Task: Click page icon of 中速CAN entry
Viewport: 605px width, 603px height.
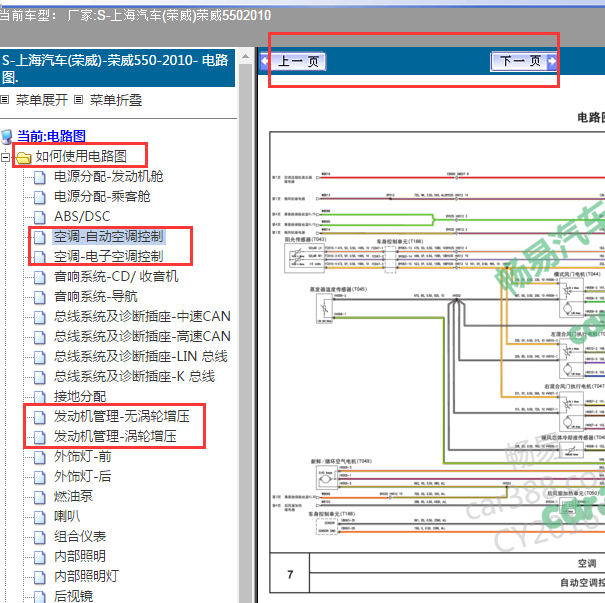Action: point(39,318)
